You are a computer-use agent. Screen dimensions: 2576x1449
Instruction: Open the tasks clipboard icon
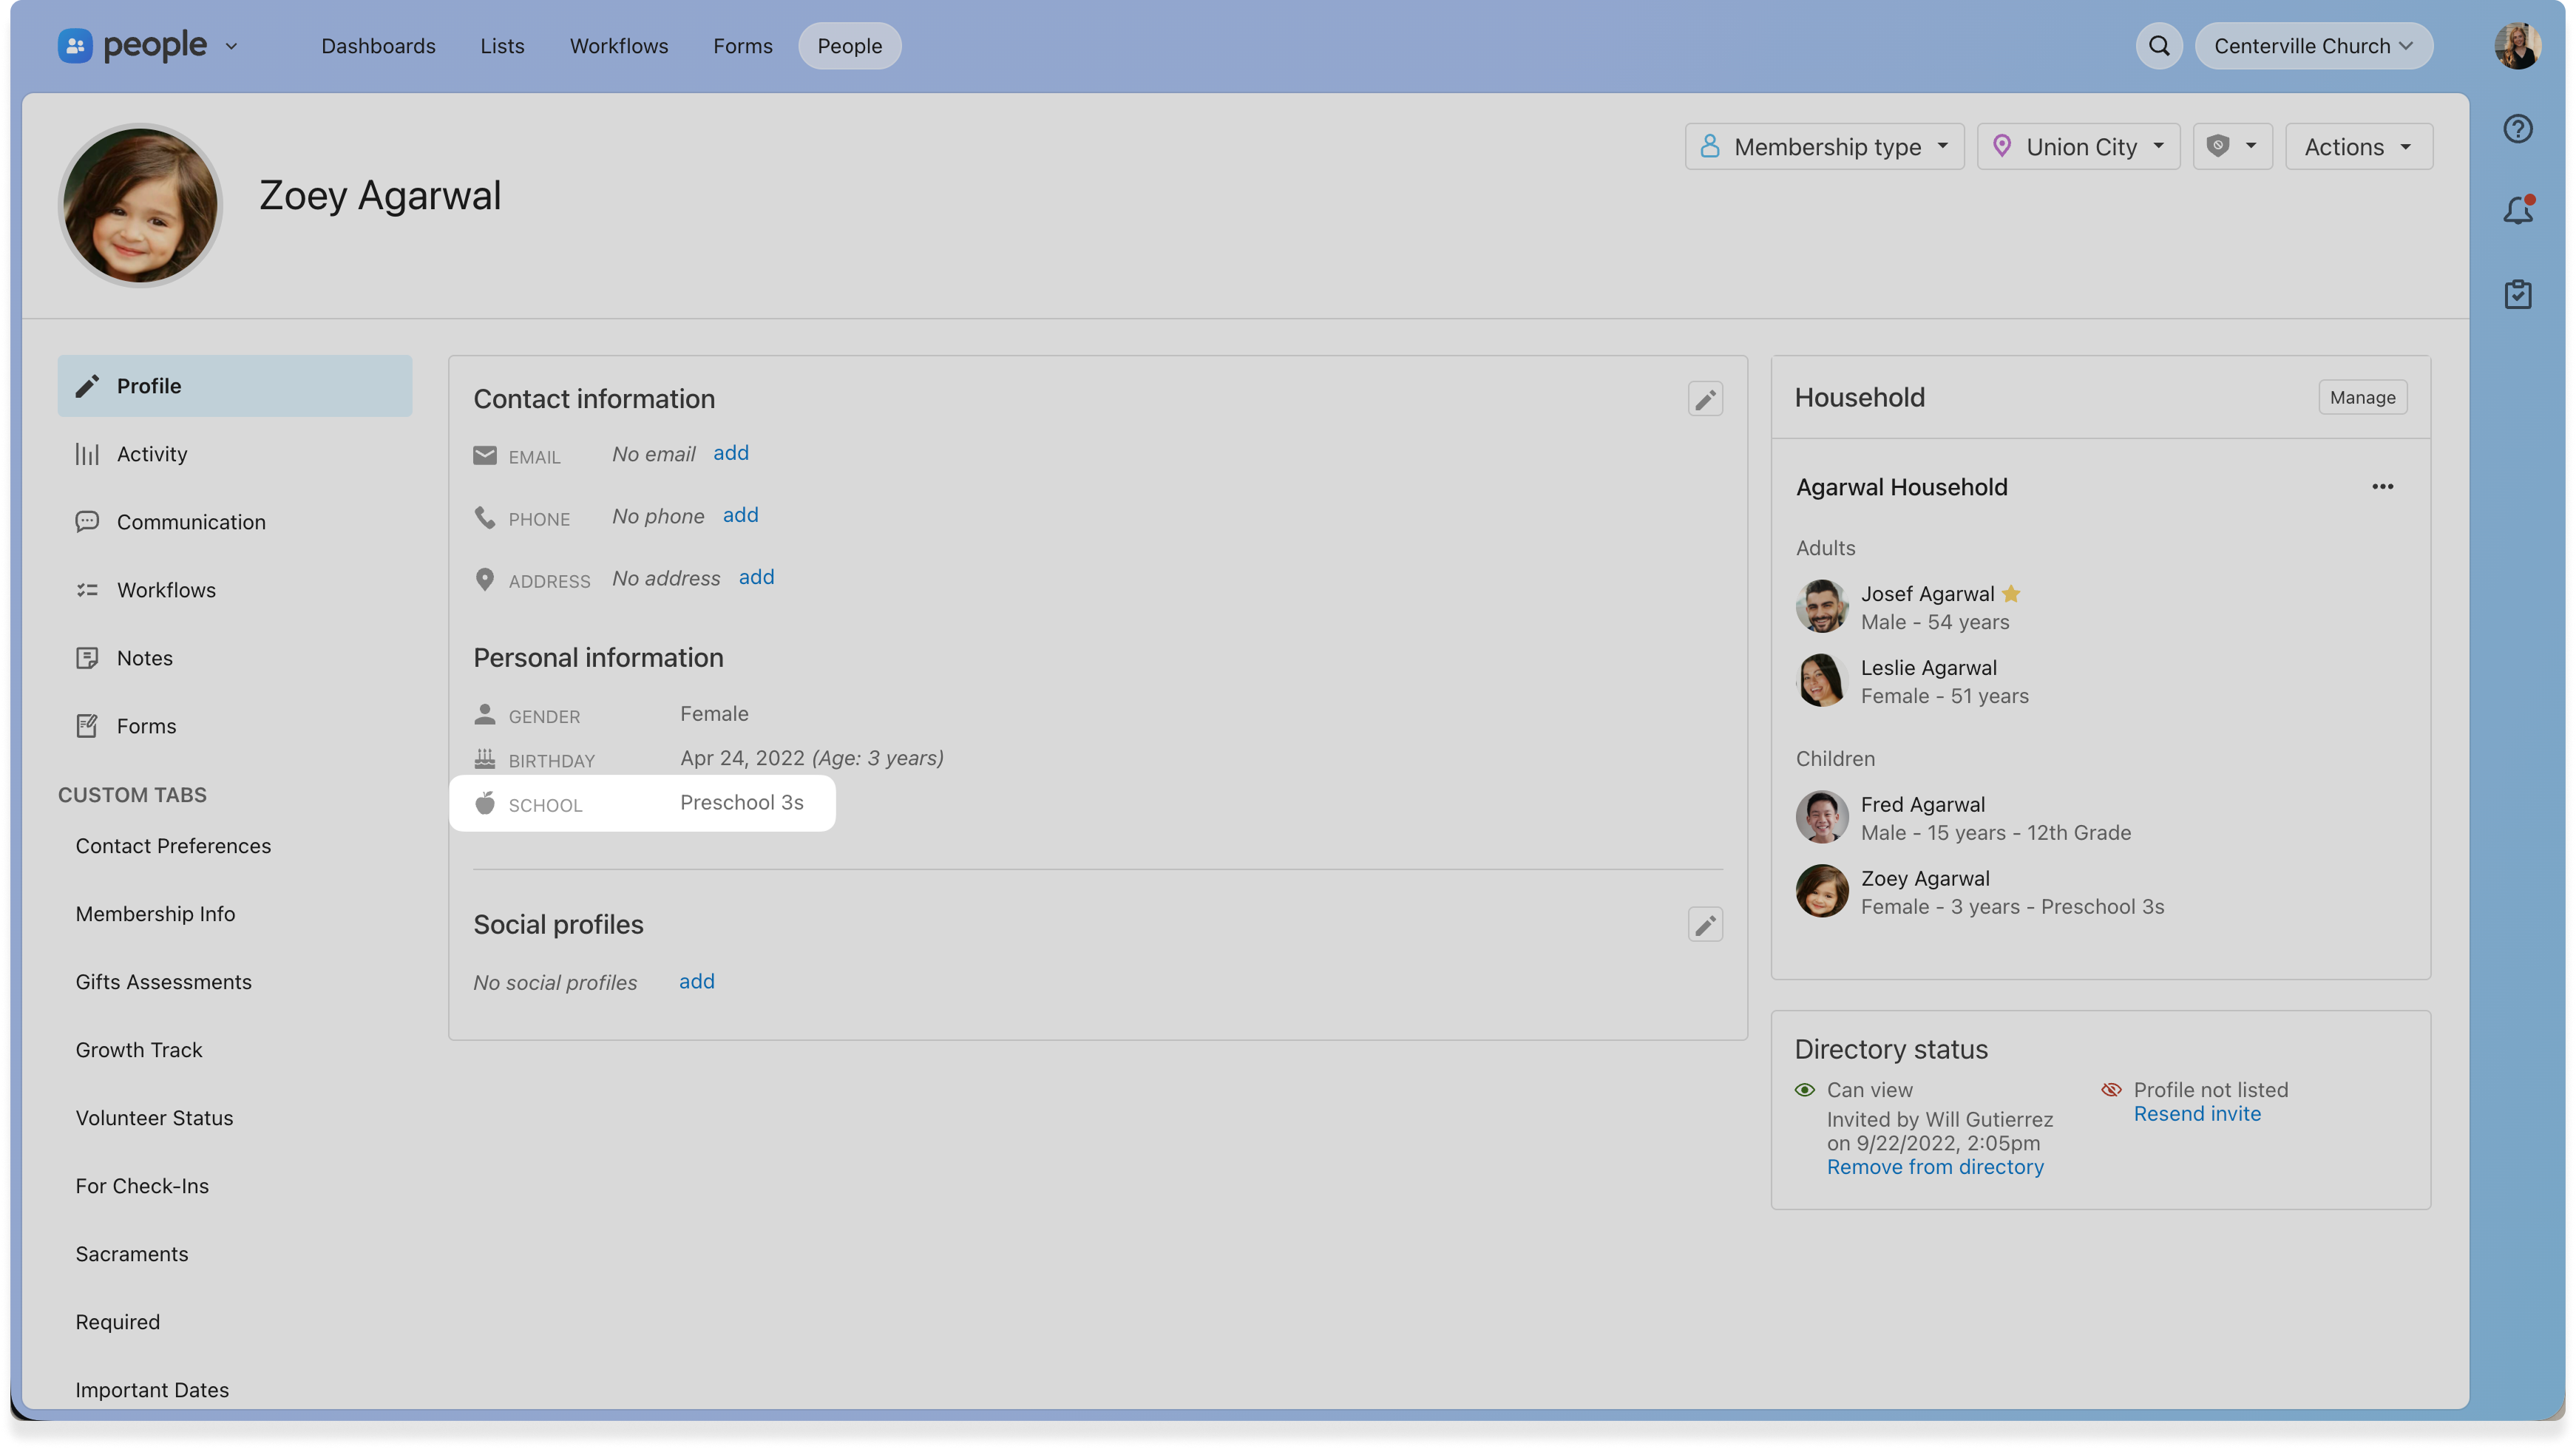[2517, 294]
